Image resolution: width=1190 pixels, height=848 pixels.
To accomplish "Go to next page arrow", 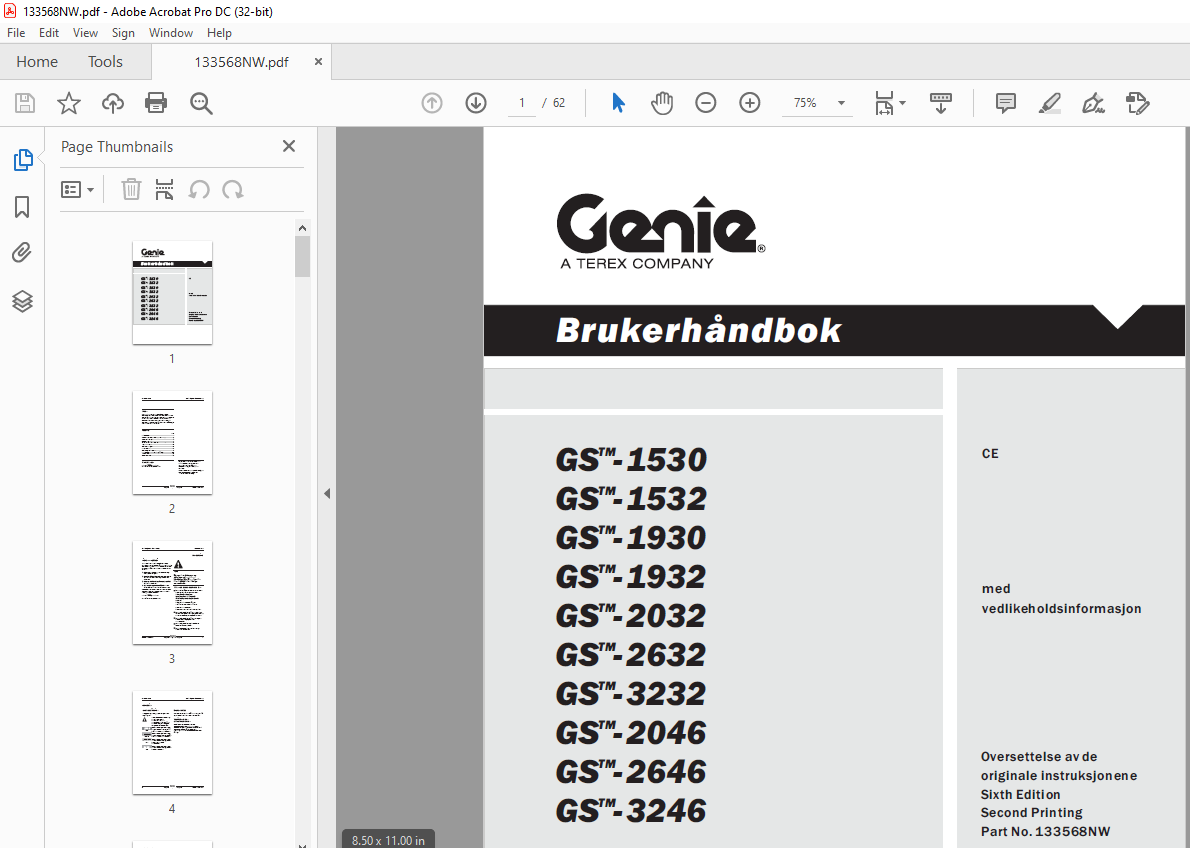I will click(476, 102).
